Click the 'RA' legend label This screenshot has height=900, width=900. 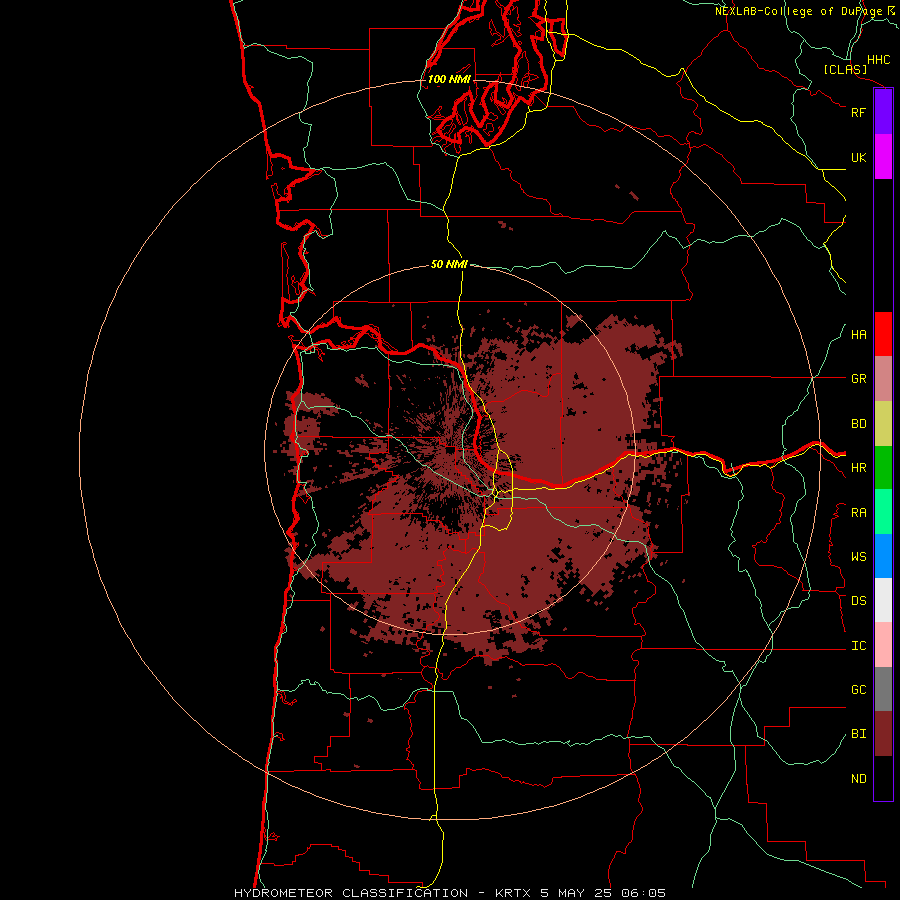[x=858, y=513]
